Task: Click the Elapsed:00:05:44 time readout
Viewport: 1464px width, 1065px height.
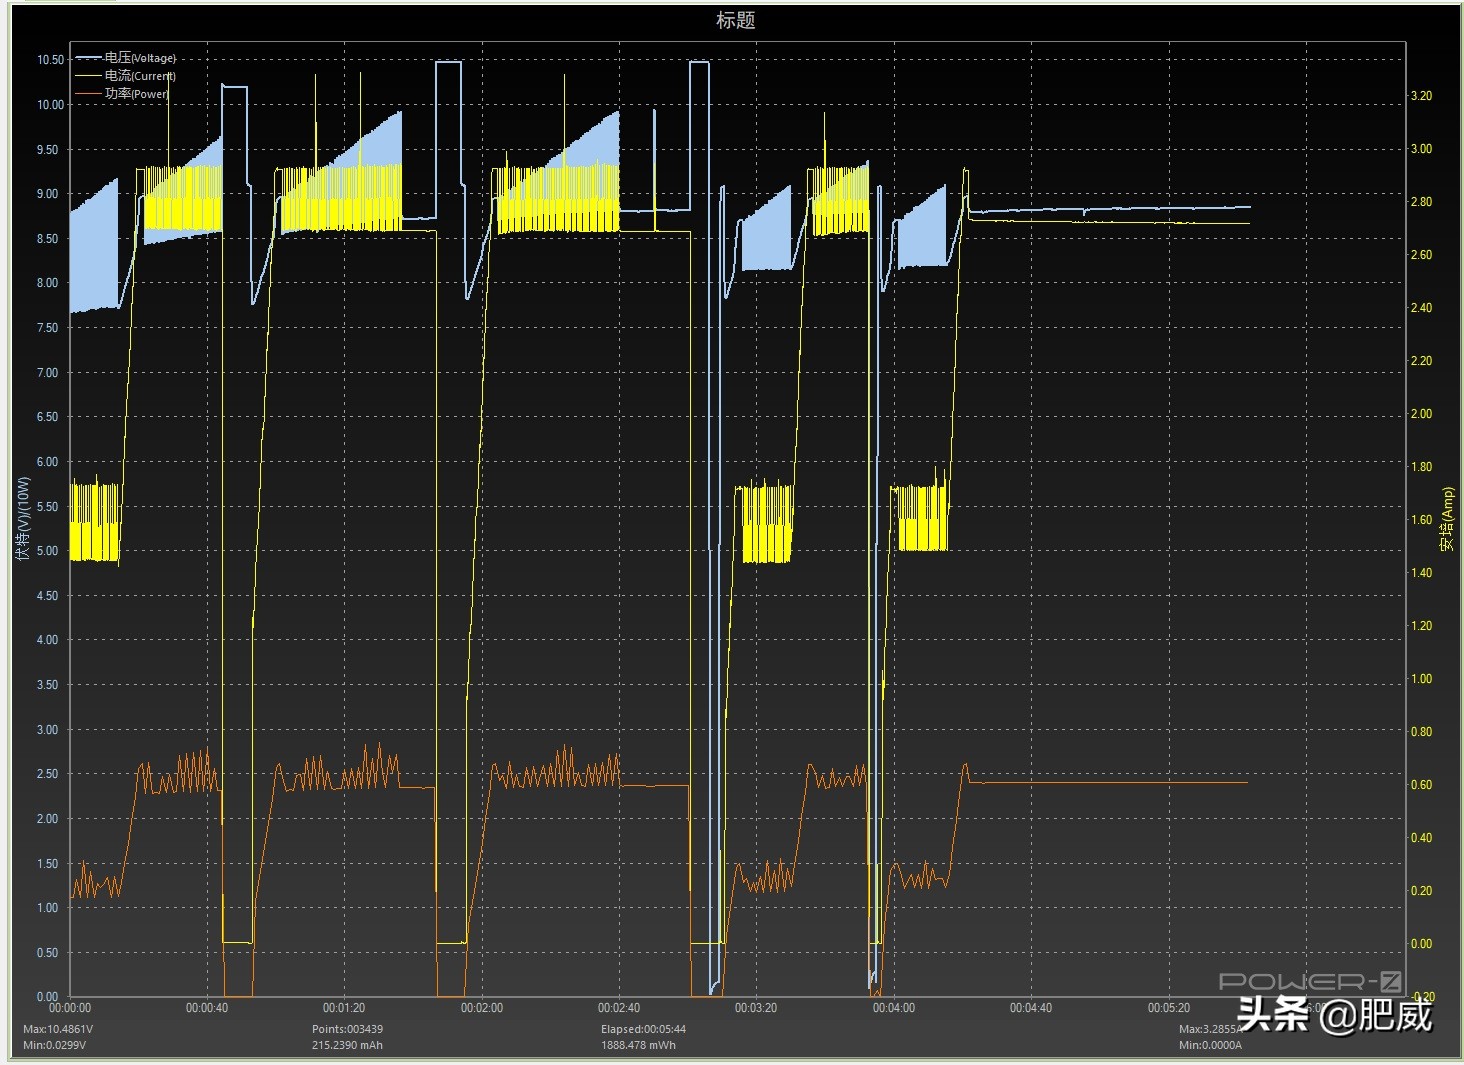Action: tap(643, 1029)
